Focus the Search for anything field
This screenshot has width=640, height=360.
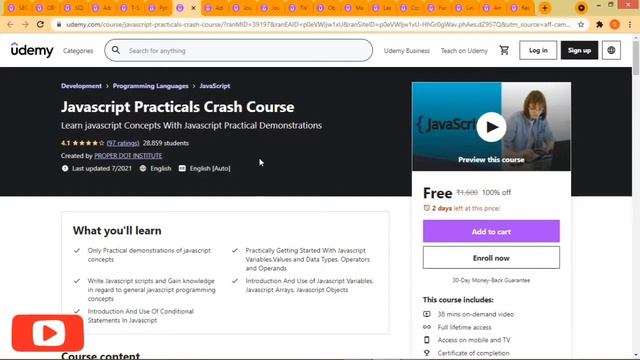click(238, 50)
